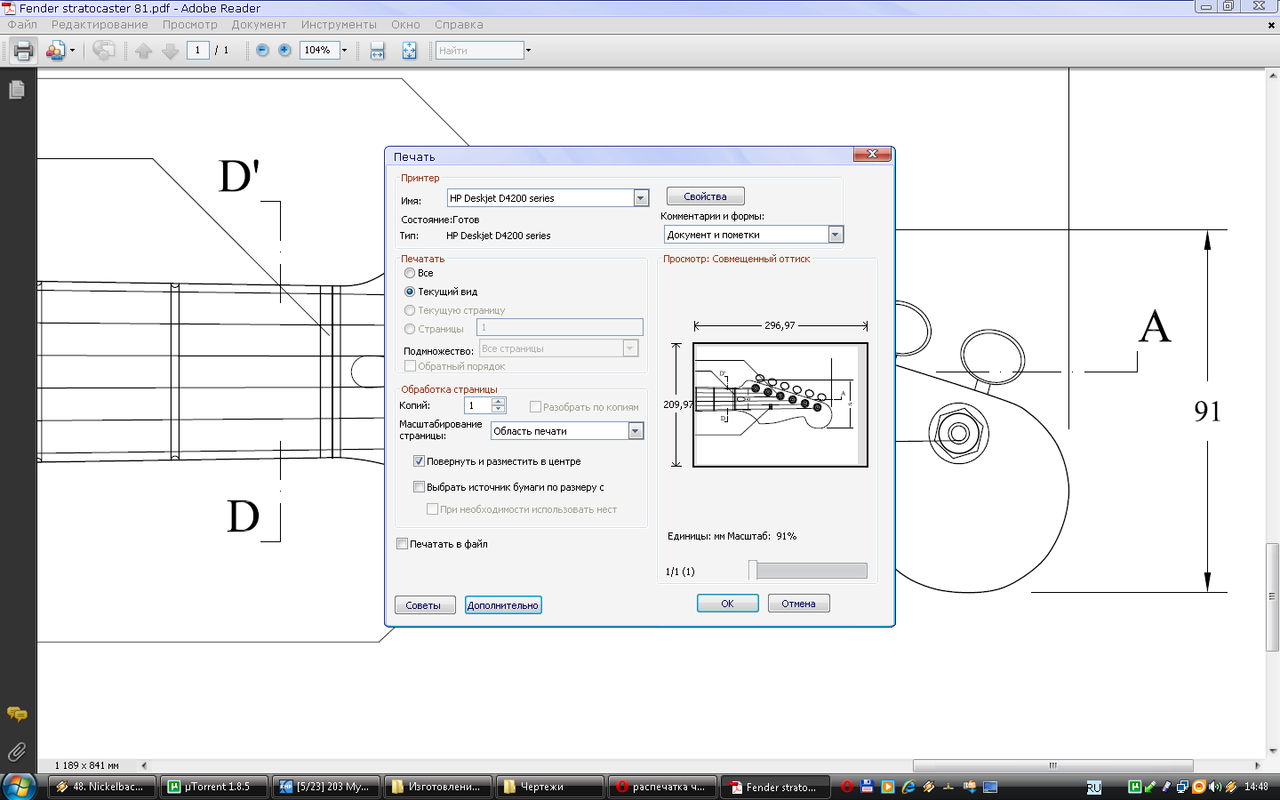The width and height of the screenshot is (1280, 800).
Task: Check 'Печатать в файл' option
Action: tap(402, 544)
